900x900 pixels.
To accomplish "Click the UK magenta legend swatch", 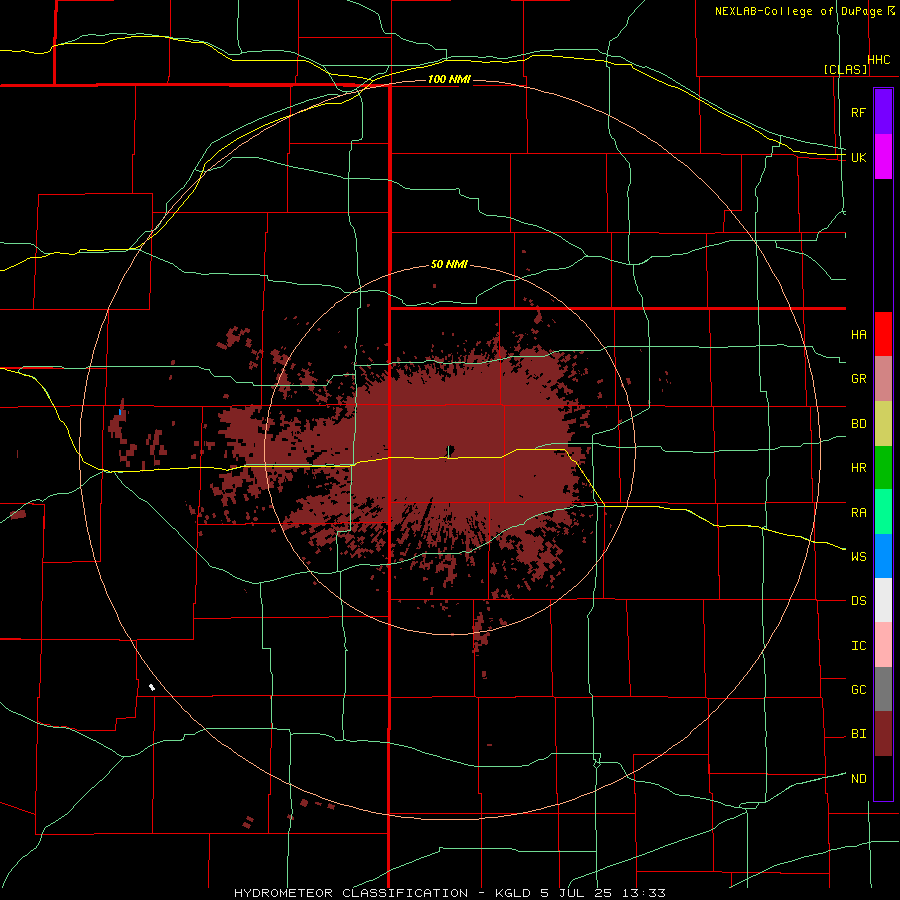I will click(883, 157).
